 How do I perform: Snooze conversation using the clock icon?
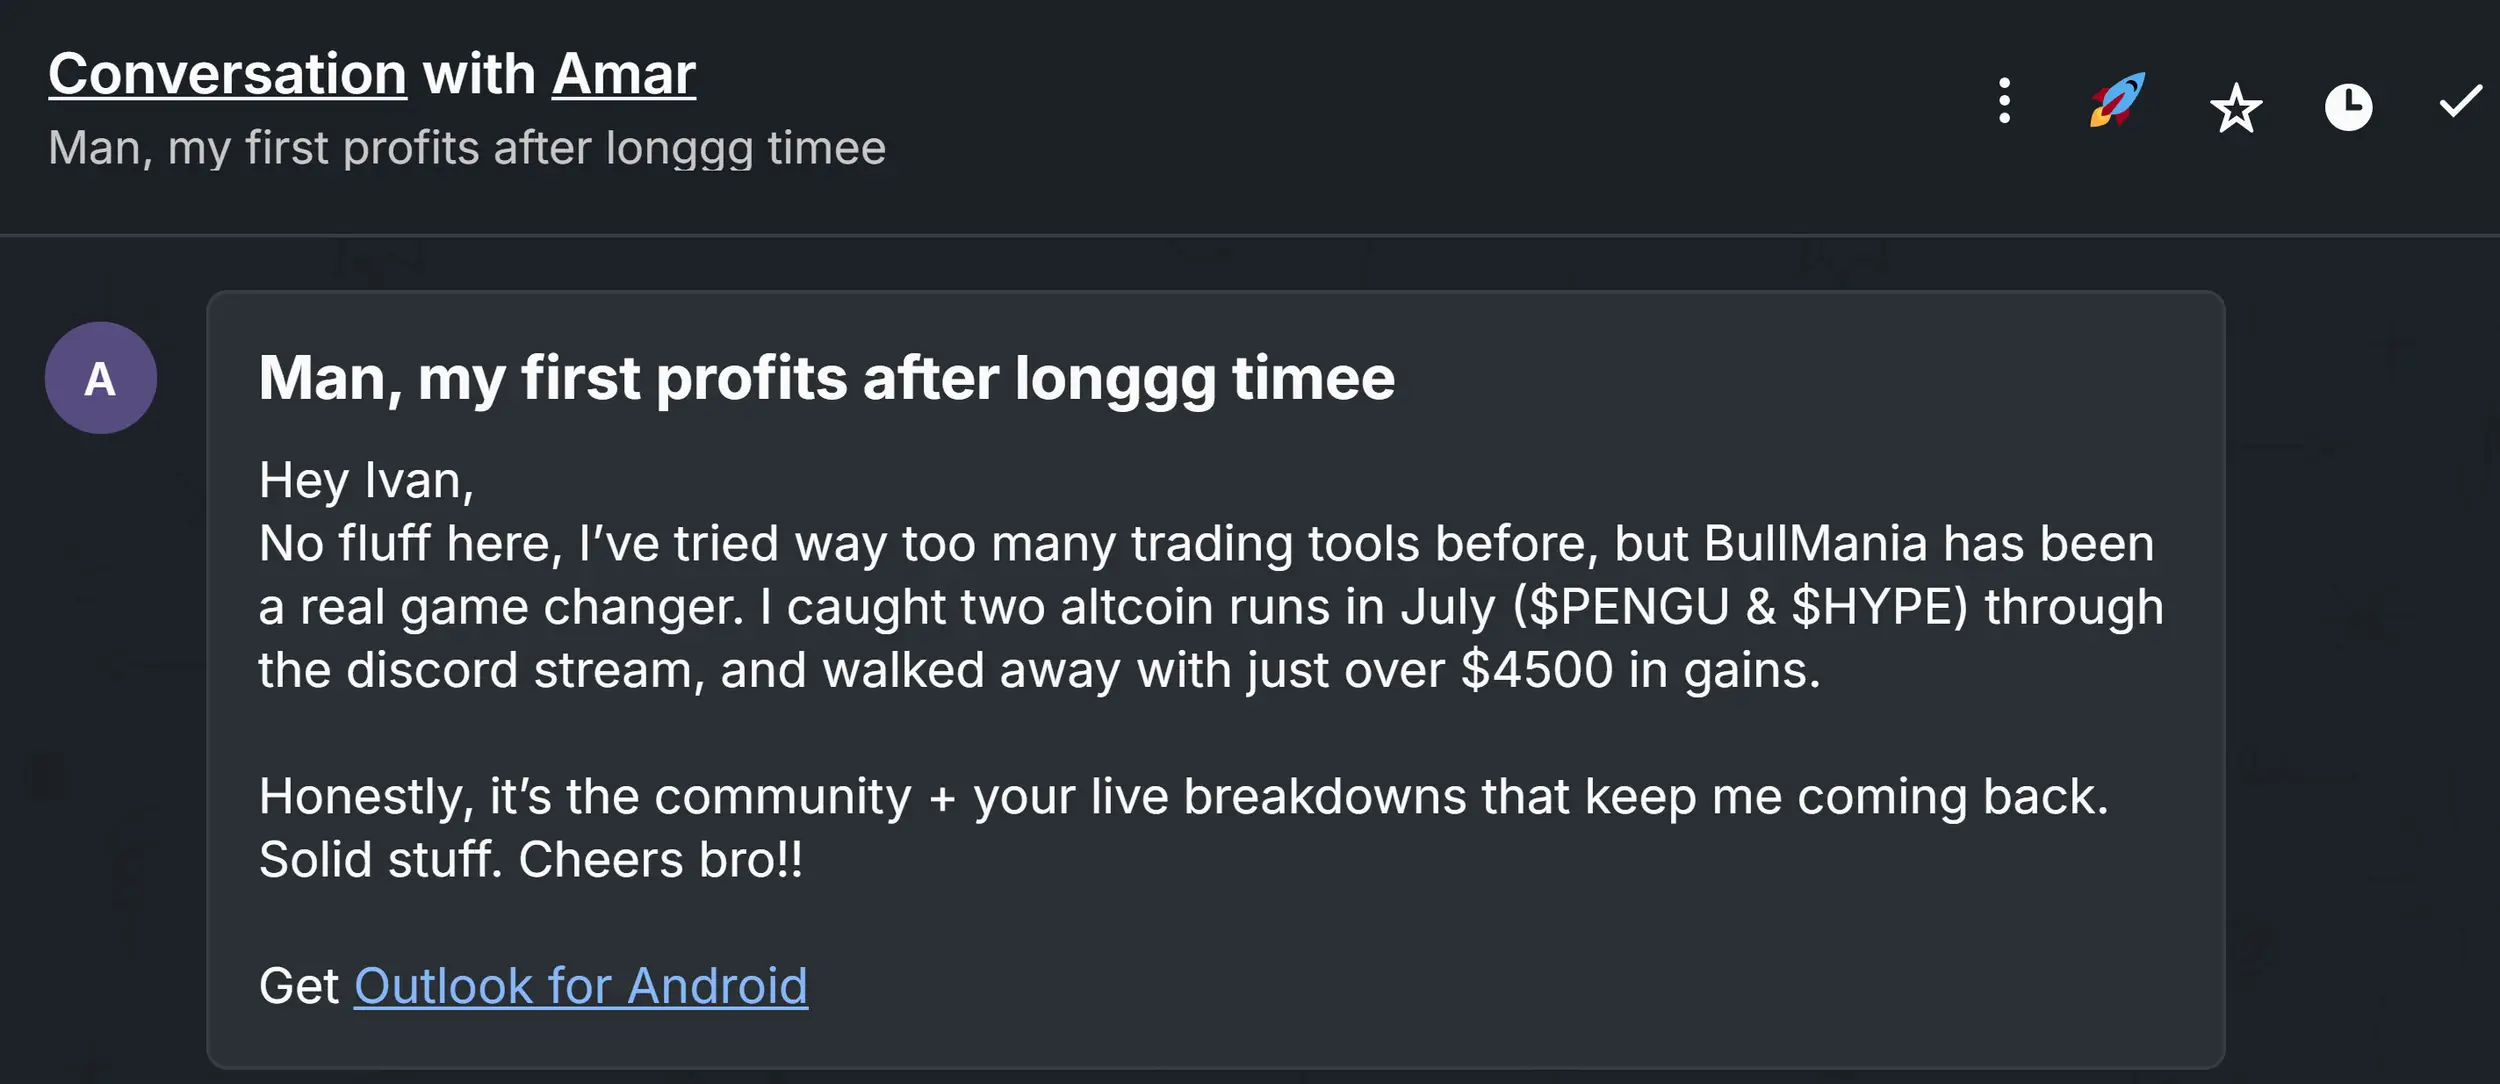pyautogui.click(x=2348, y=107)
